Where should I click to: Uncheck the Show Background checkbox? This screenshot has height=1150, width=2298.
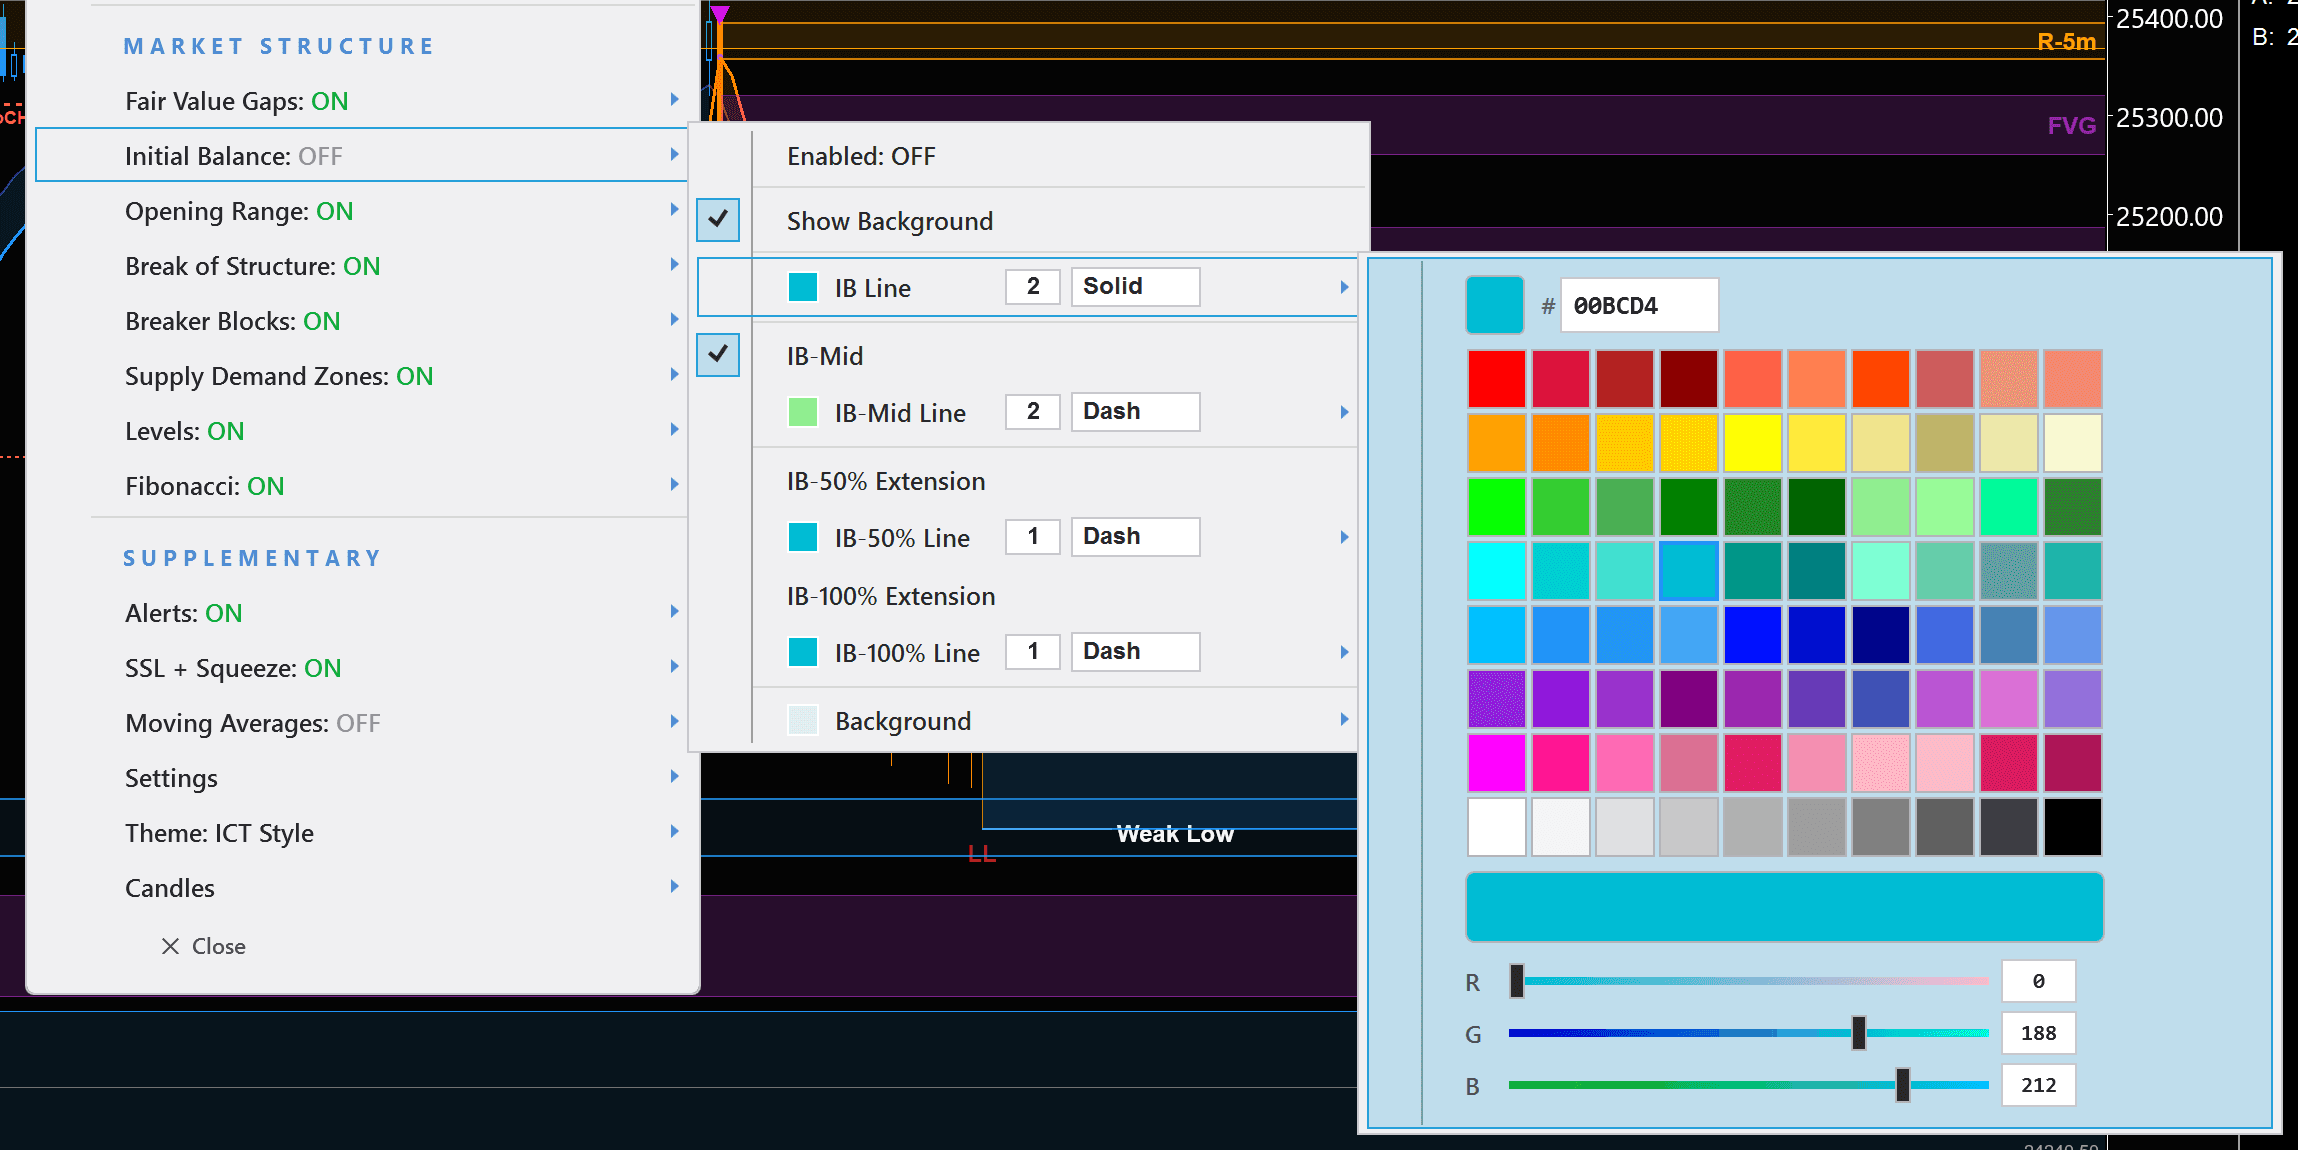[x=718, y=220]
